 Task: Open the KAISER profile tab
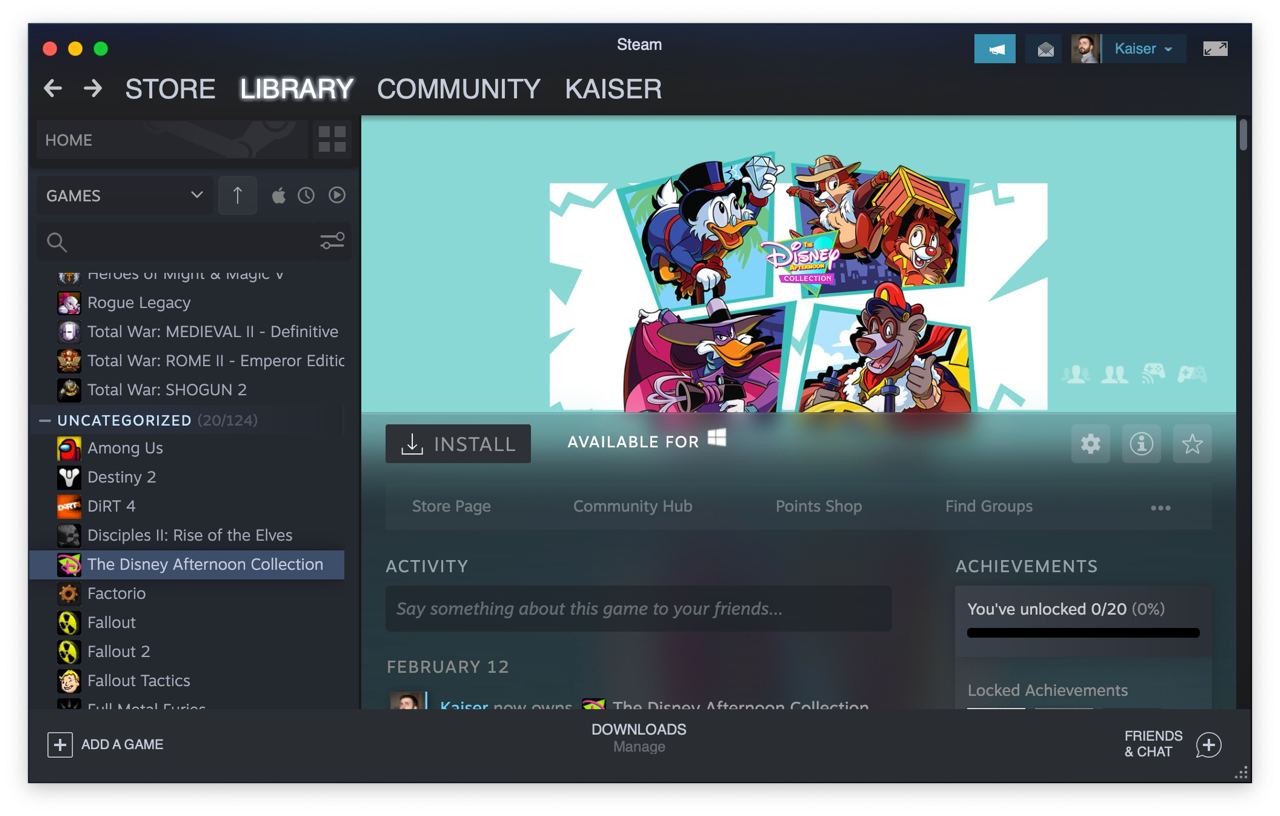coord(613,89)
